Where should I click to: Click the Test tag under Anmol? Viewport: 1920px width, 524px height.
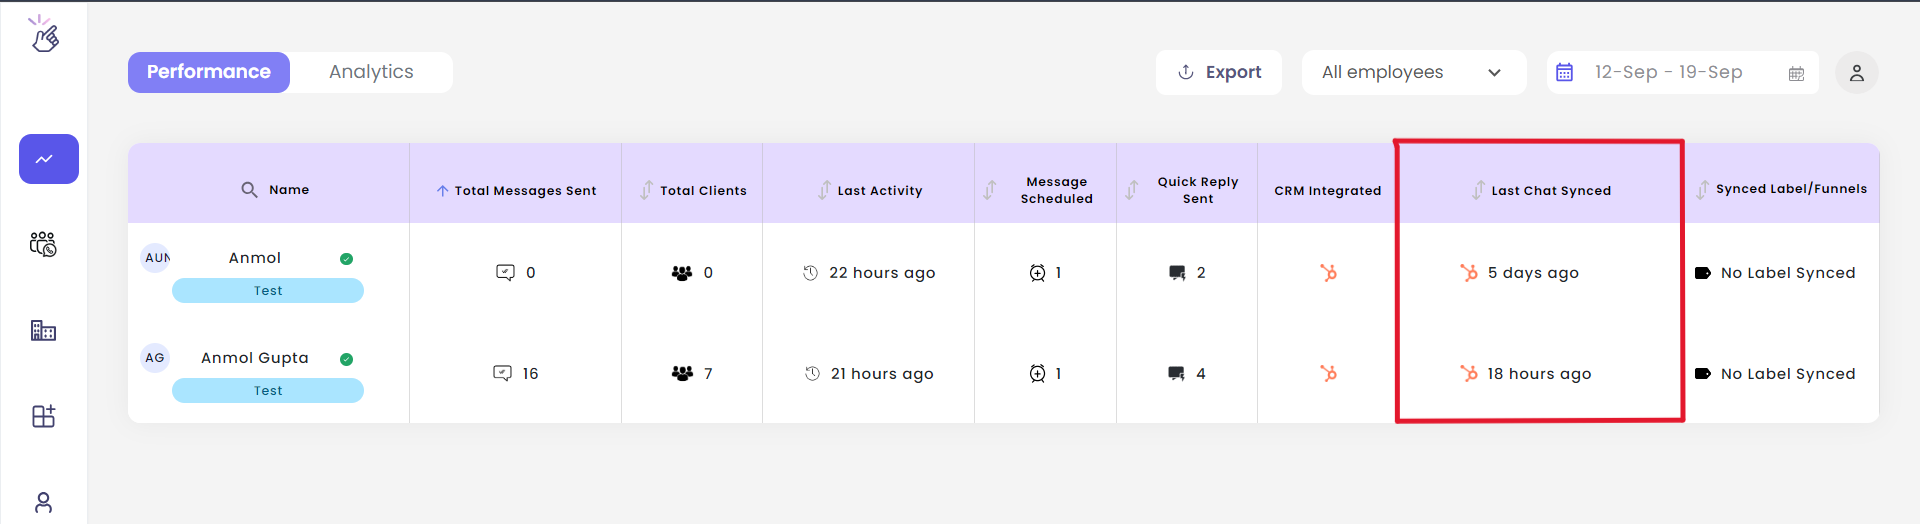tap(268, 291)
